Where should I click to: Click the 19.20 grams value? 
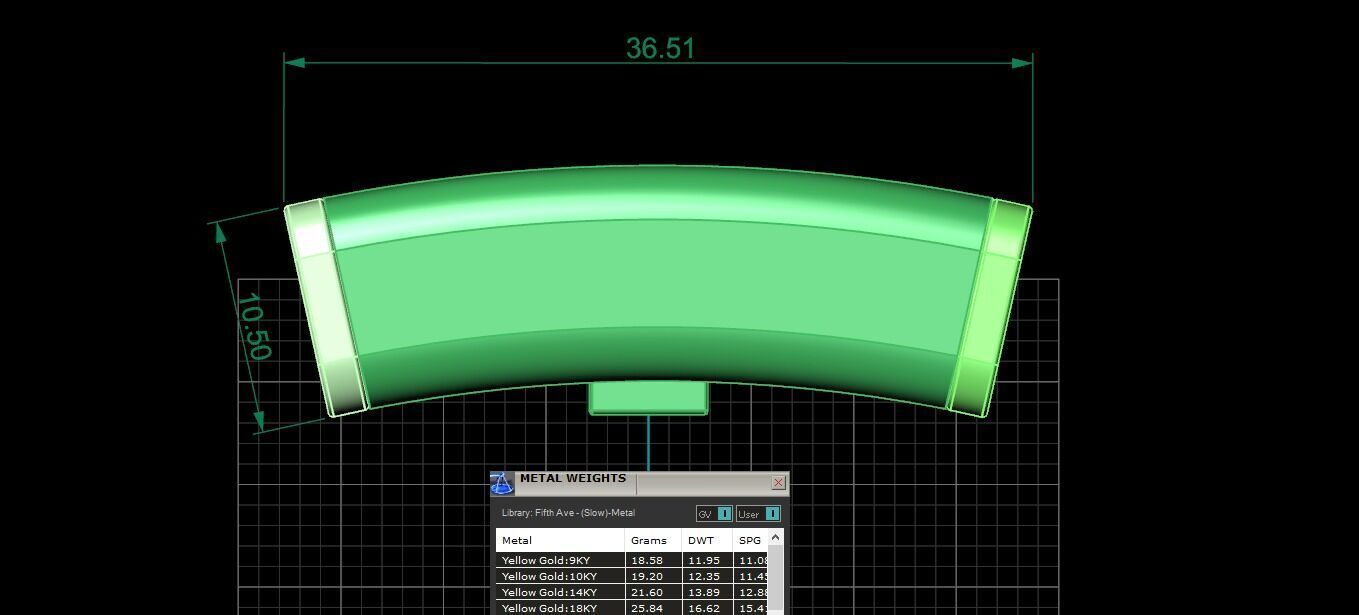click(647, 577)
